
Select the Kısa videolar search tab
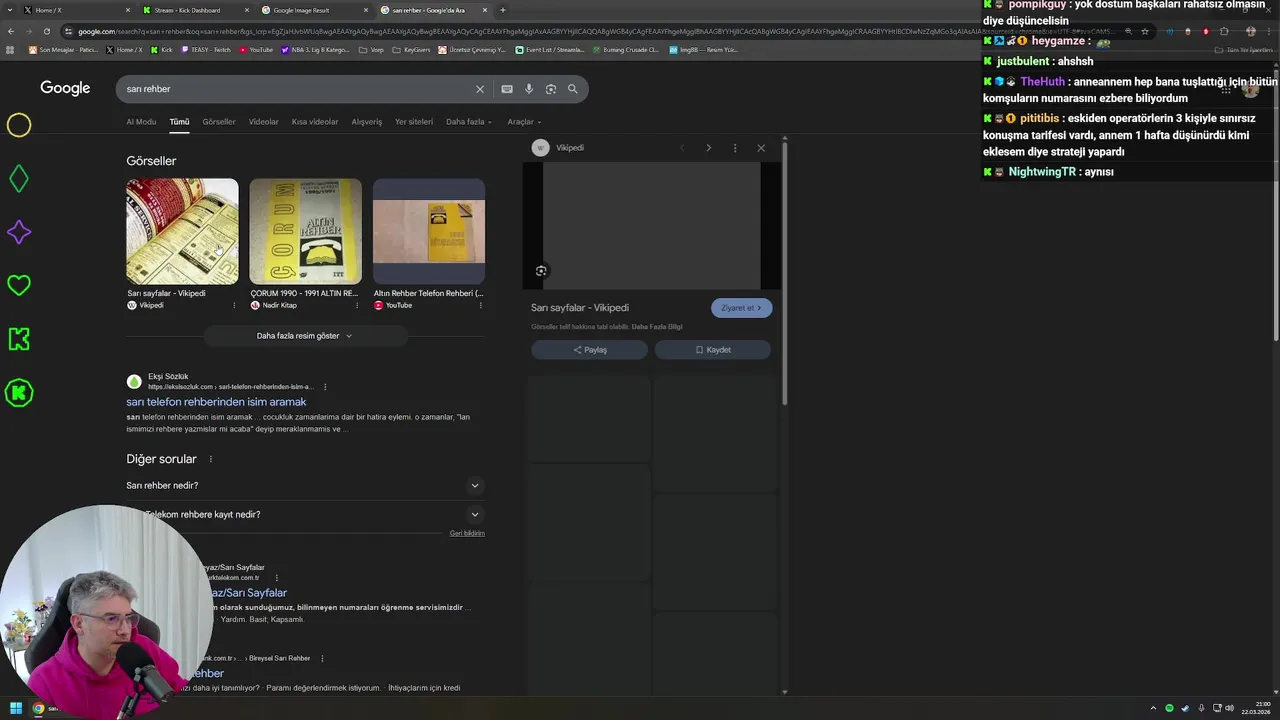pos(315,122)
